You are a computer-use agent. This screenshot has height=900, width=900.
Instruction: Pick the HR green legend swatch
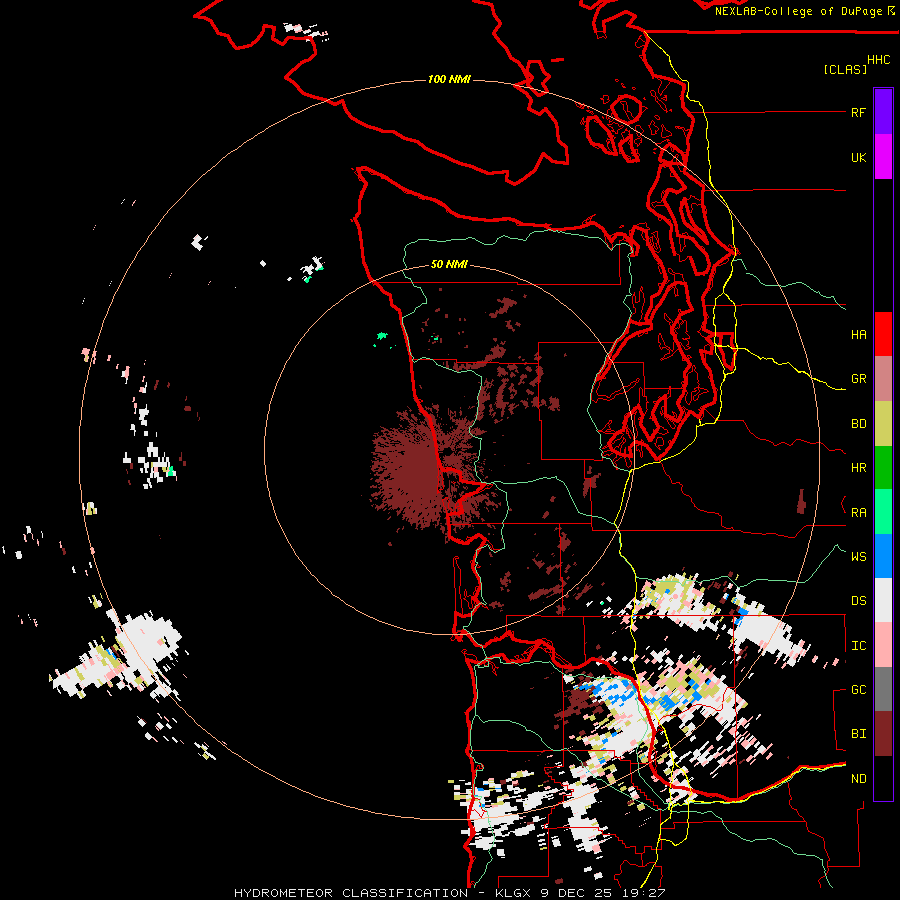click(883, 467)
